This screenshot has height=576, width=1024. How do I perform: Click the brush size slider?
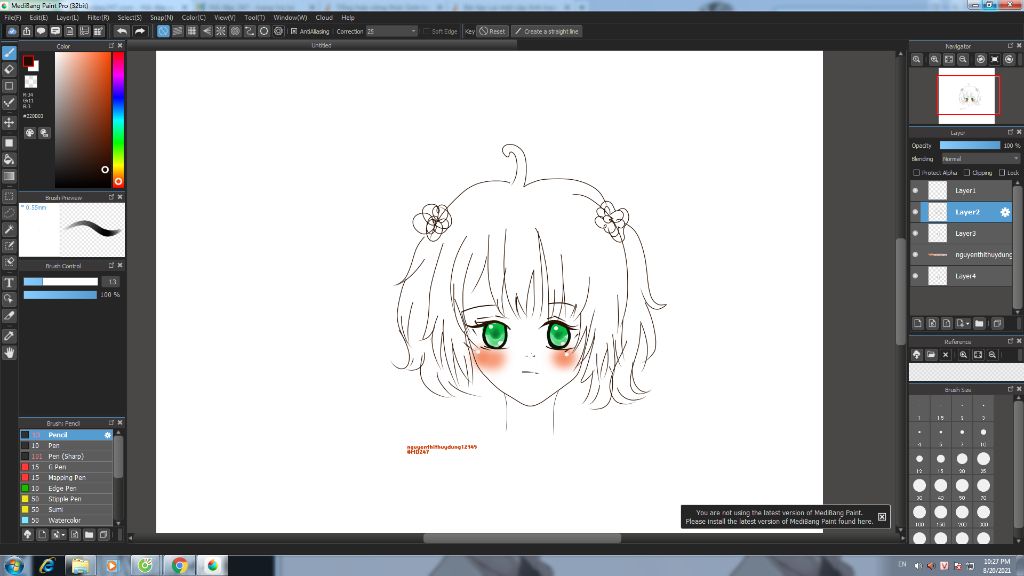pyautogui.click(x=61, y=281)
